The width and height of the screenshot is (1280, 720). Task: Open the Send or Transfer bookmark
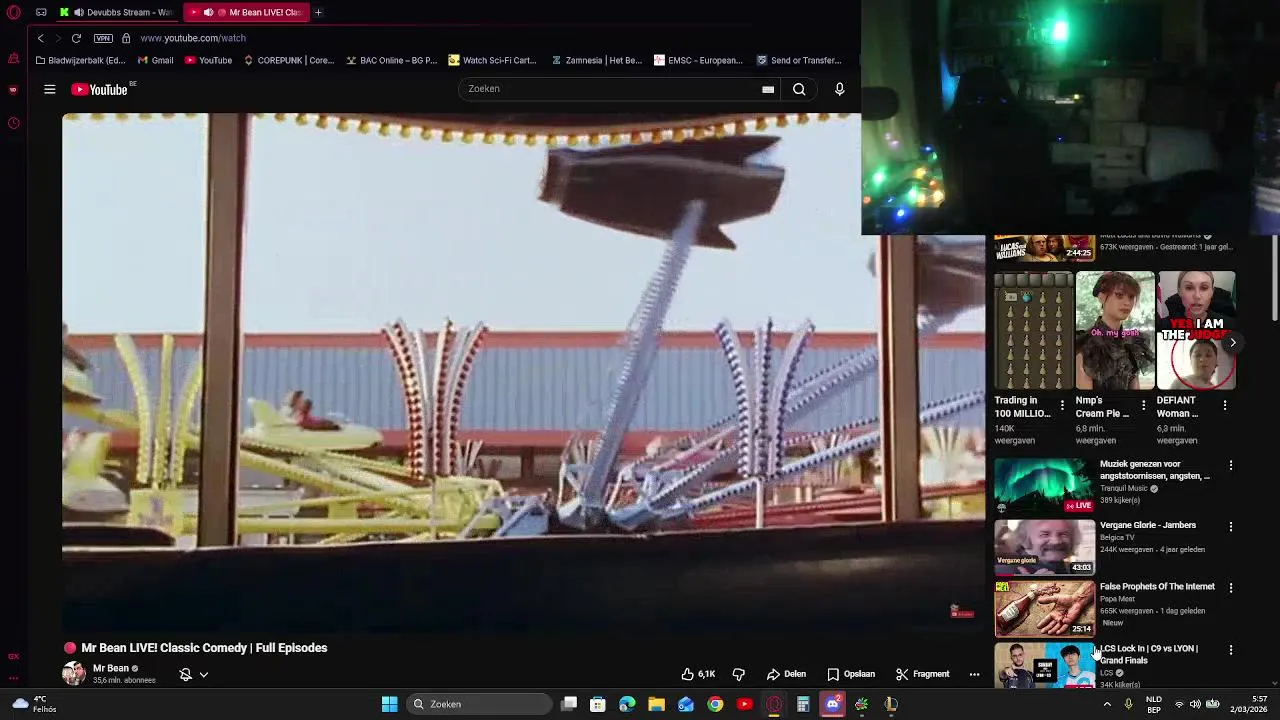pyautogui.click(x=799, y=60)
